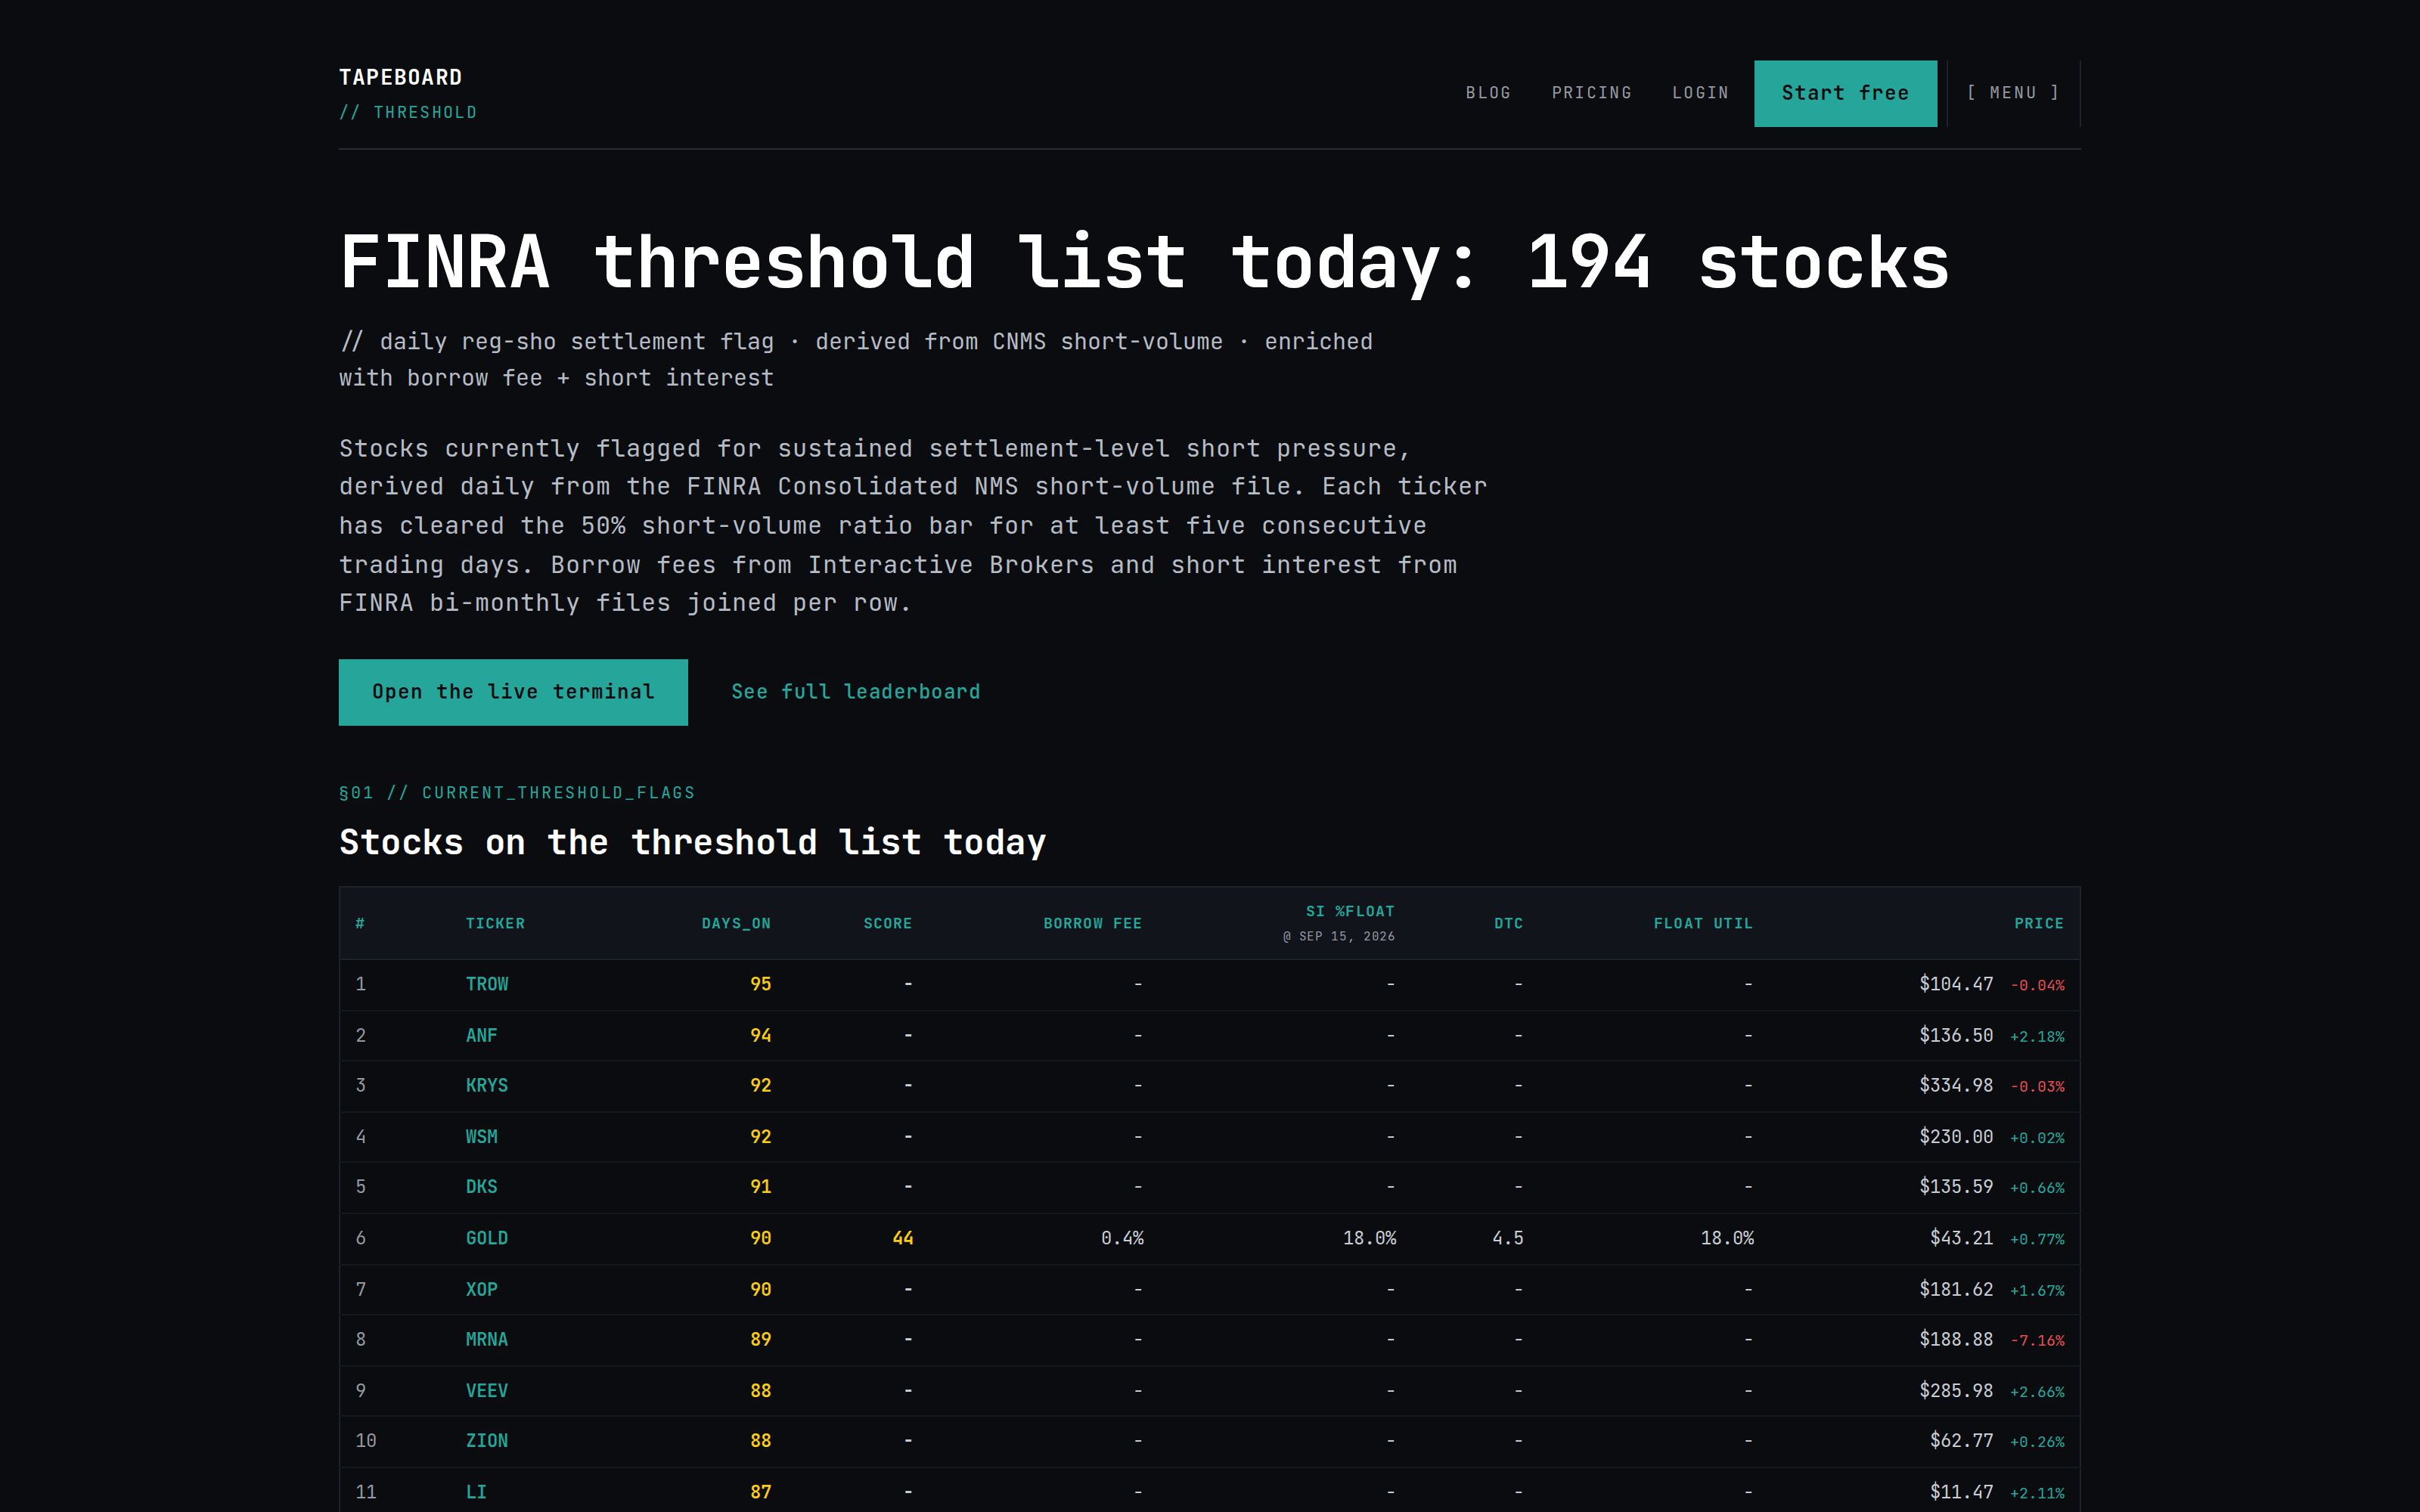Open the GOLD ticker link
2420x1512 pixels.
click(x=486, y=1238)
